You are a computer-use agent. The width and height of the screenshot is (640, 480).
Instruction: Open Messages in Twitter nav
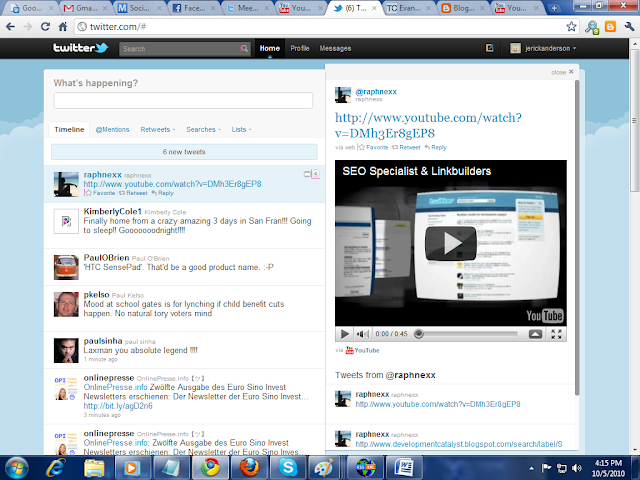click(335, 48)
